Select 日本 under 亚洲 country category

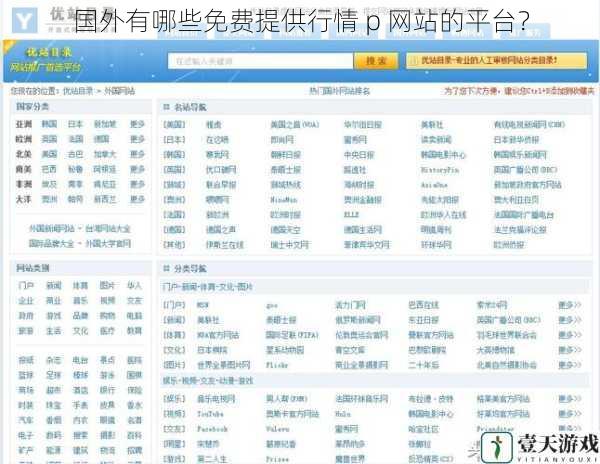pos(75,124)
